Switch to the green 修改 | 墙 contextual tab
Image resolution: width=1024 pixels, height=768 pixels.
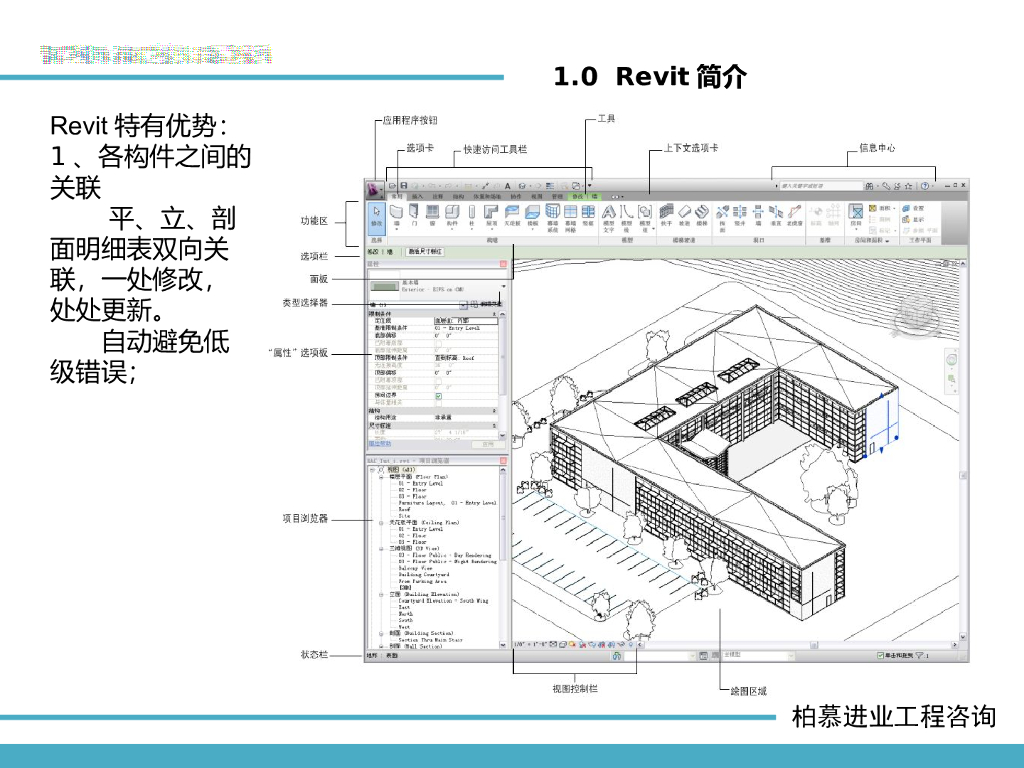(x=586, y=197)
